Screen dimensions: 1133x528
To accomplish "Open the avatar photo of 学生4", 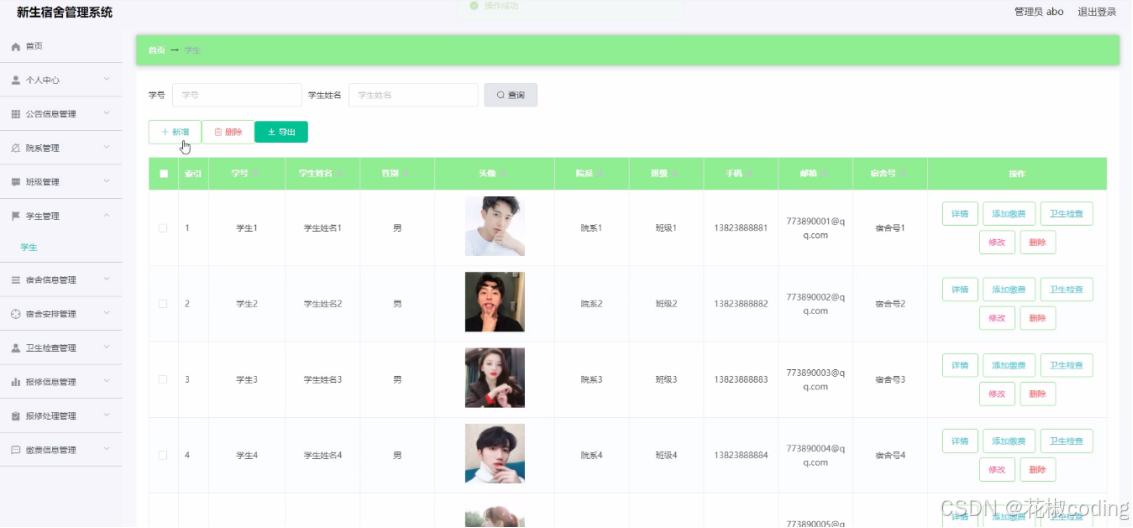I will [x=495, y=454].
